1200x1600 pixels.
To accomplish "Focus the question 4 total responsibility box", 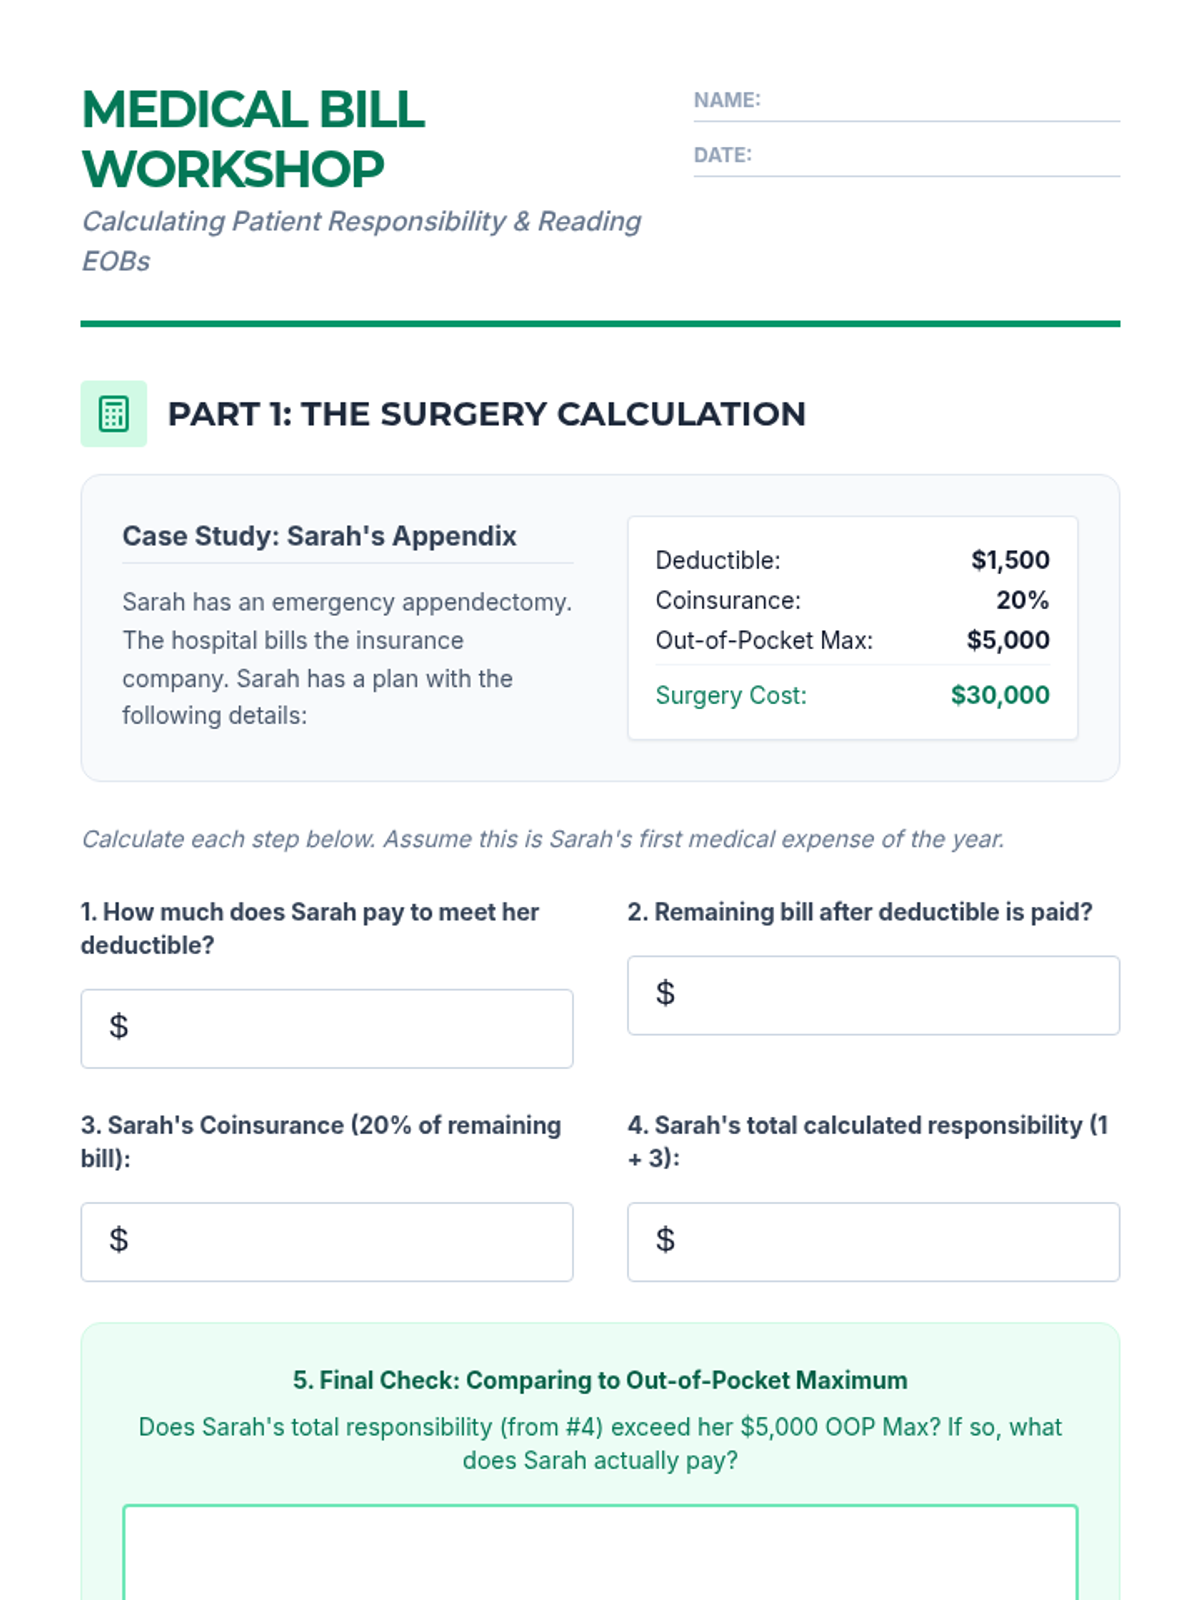I will [x=873, y=1241].
